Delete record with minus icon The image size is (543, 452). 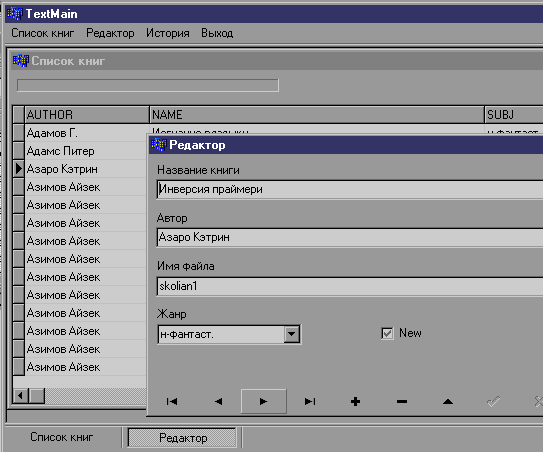tap(401, 401)
